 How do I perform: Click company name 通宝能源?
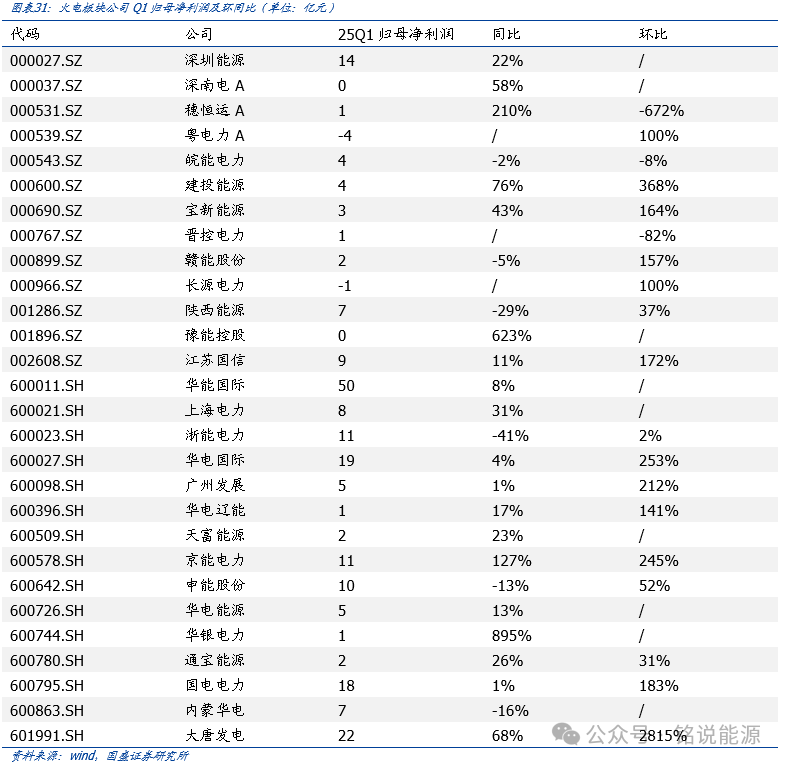215,661
